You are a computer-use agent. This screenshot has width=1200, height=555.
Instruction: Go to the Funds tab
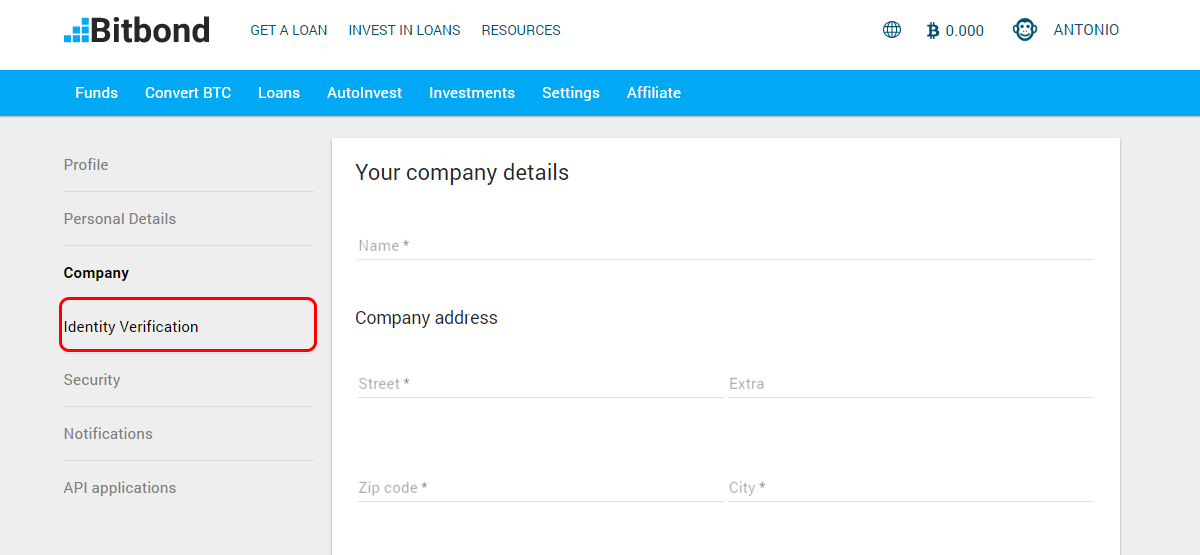[x=96, y=93]
